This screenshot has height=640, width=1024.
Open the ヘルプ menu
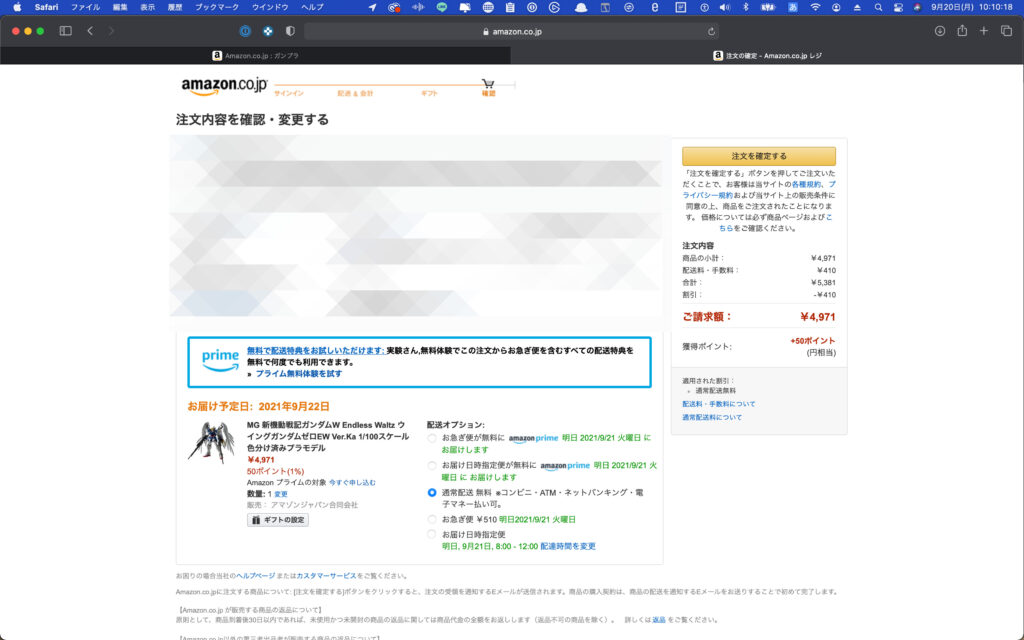pyautogui.click(x=312, y=7)
